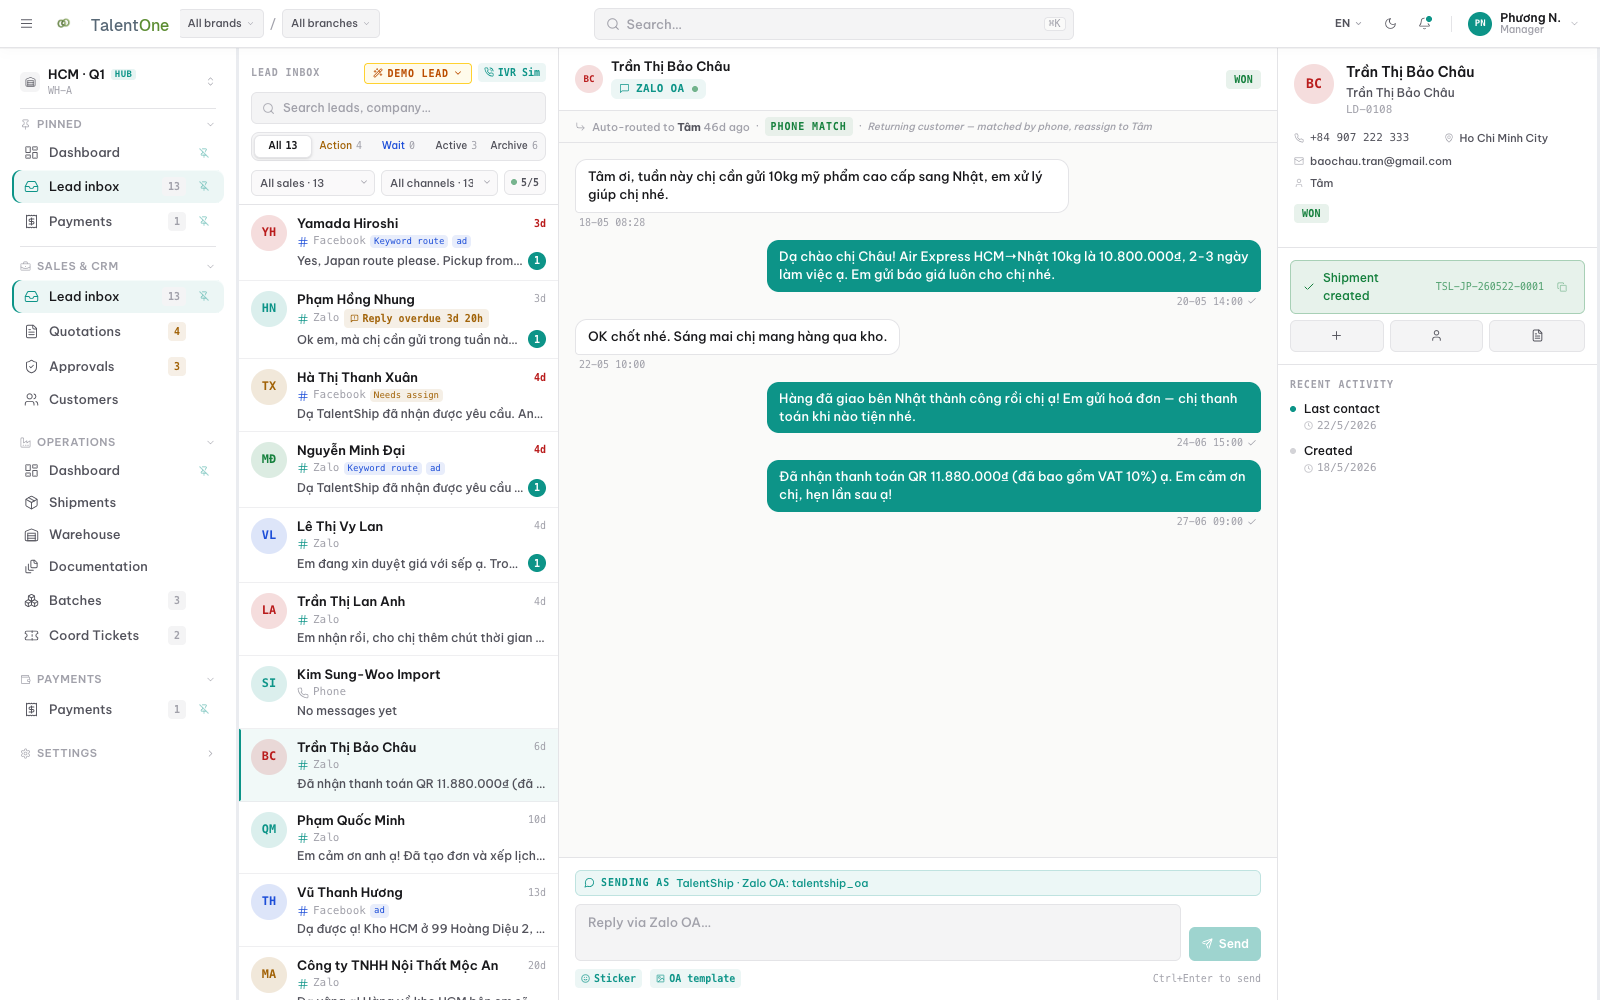
Task: Open Hà Thị Thanh Xuân's lead
Action: click(398, 395)
